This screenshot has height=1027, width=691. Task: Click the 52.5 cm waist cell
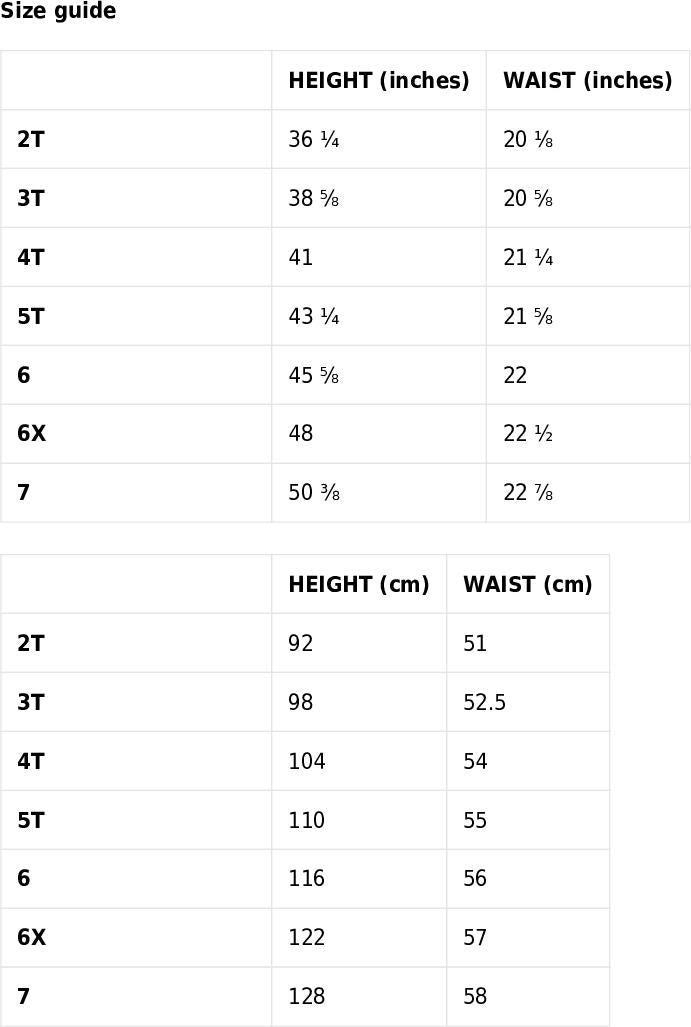484,703
